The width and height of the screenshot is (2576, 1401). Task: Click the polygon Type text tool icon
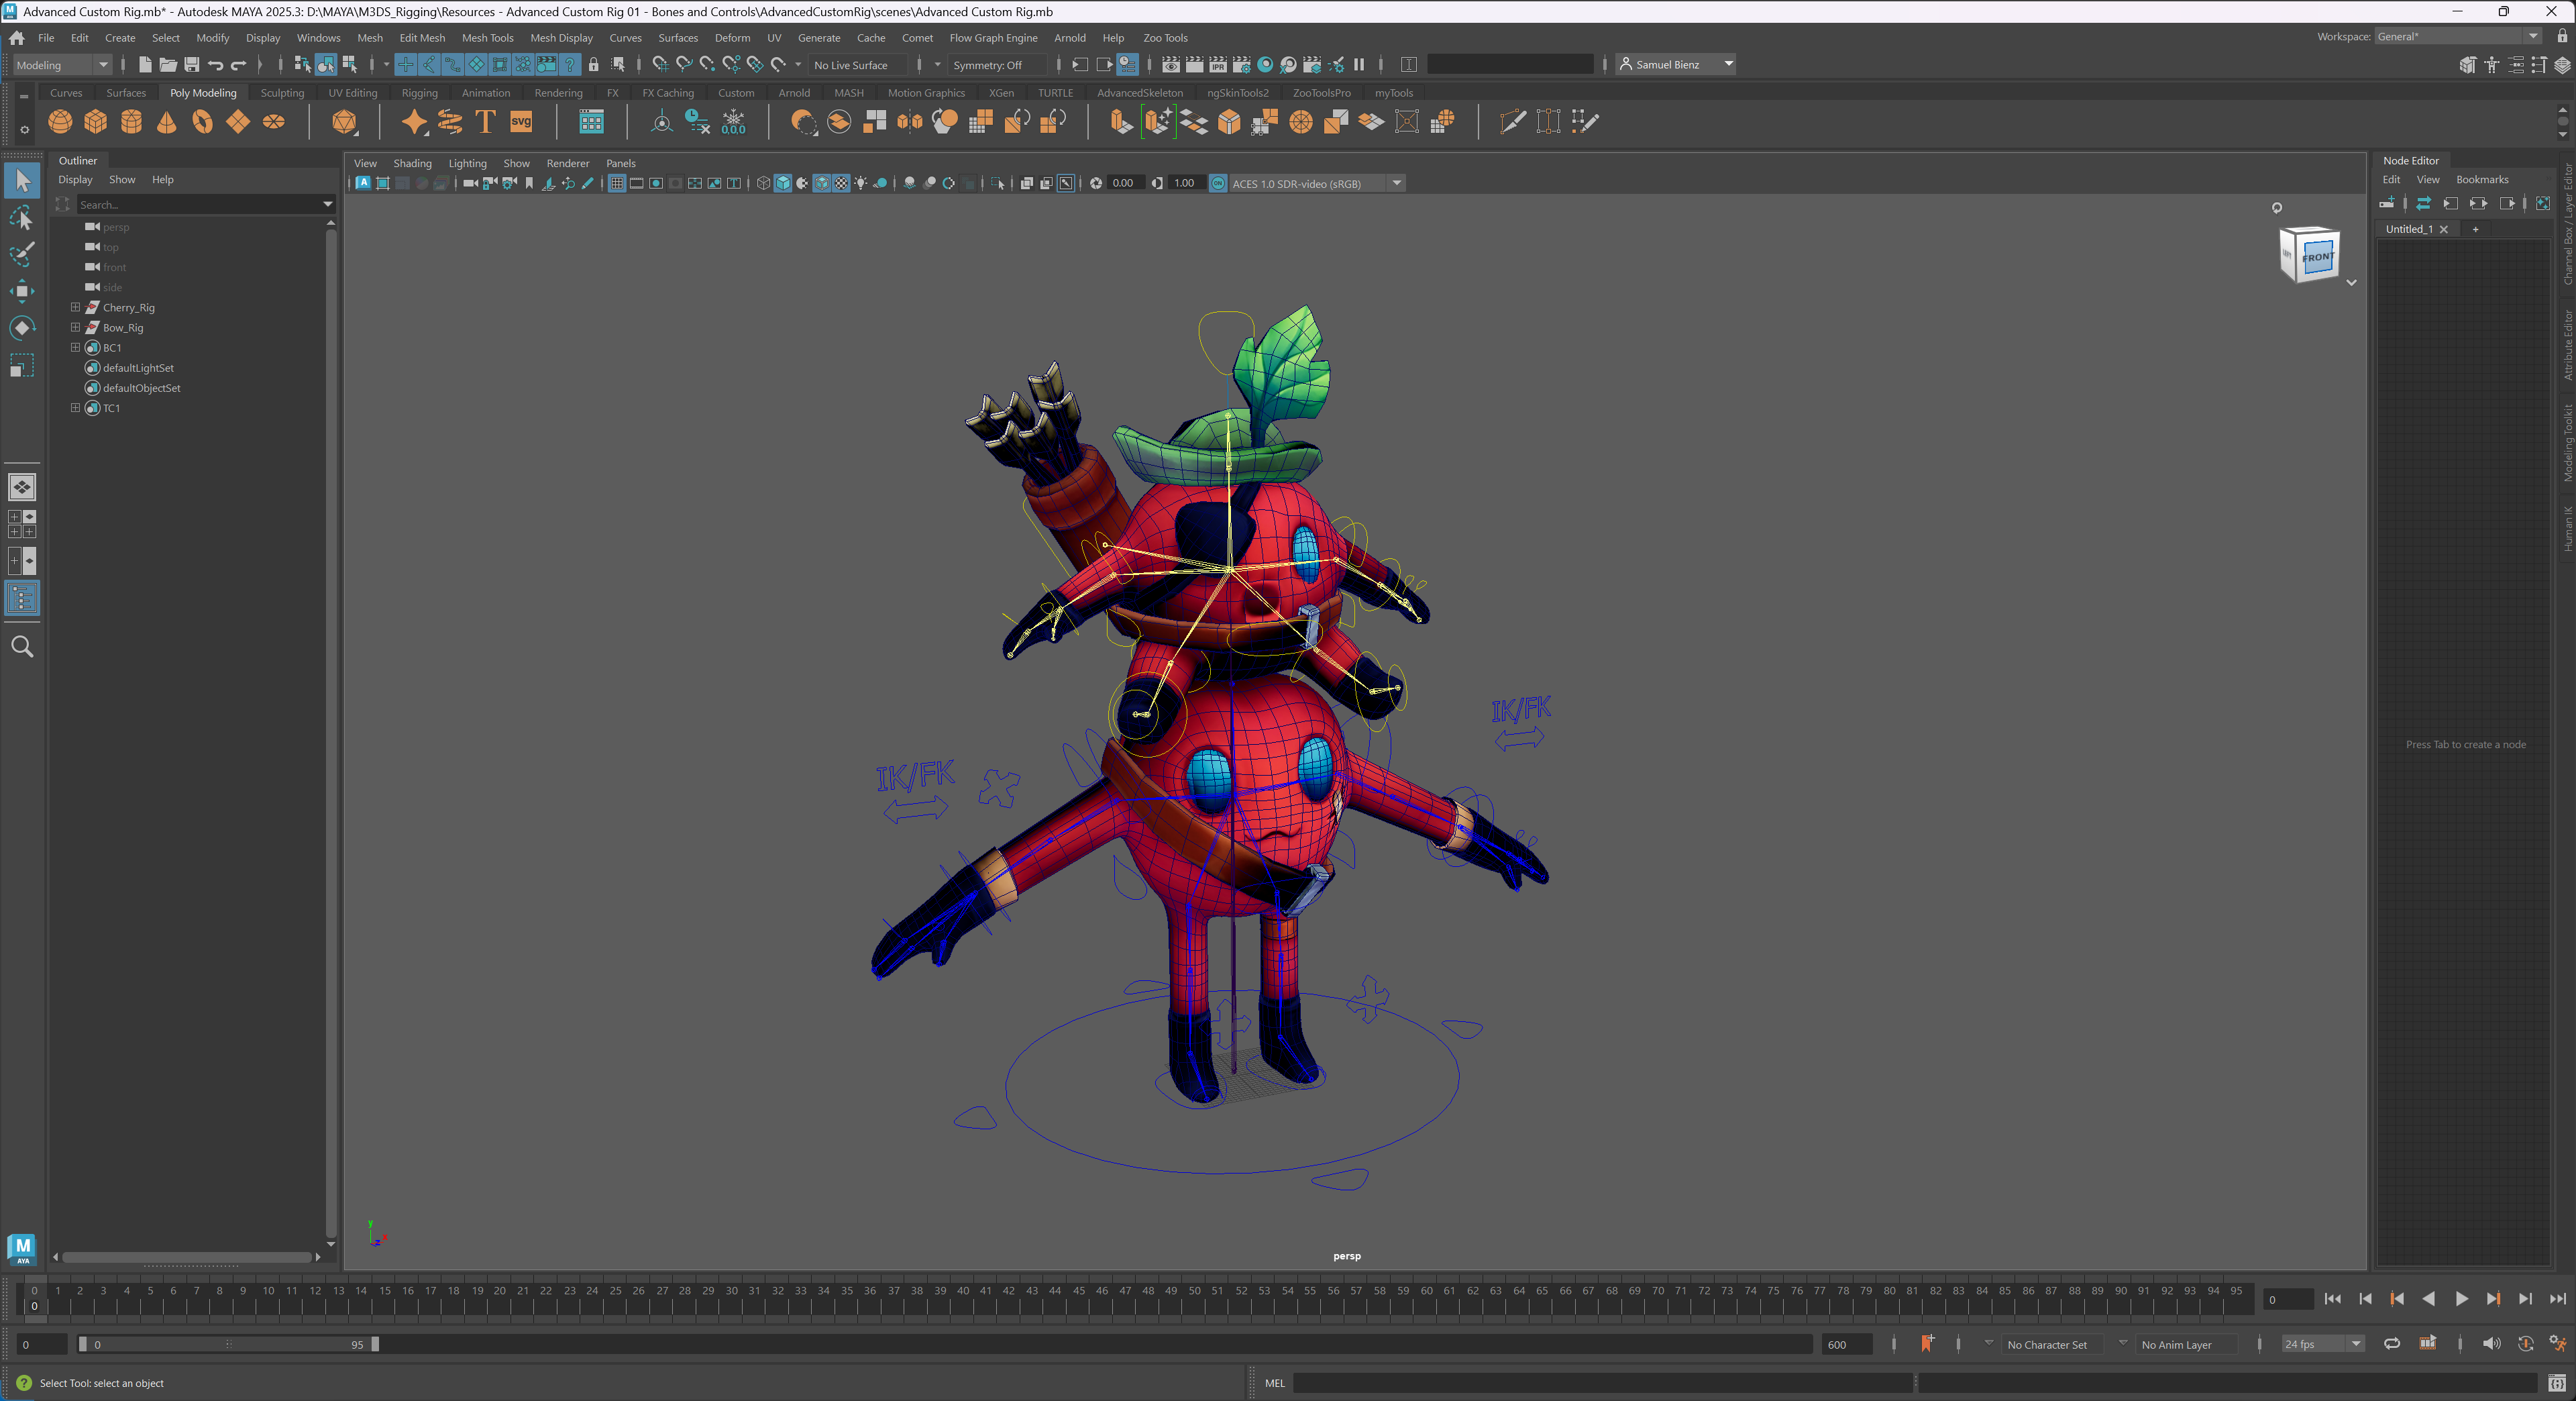click(x=486, y=122)
